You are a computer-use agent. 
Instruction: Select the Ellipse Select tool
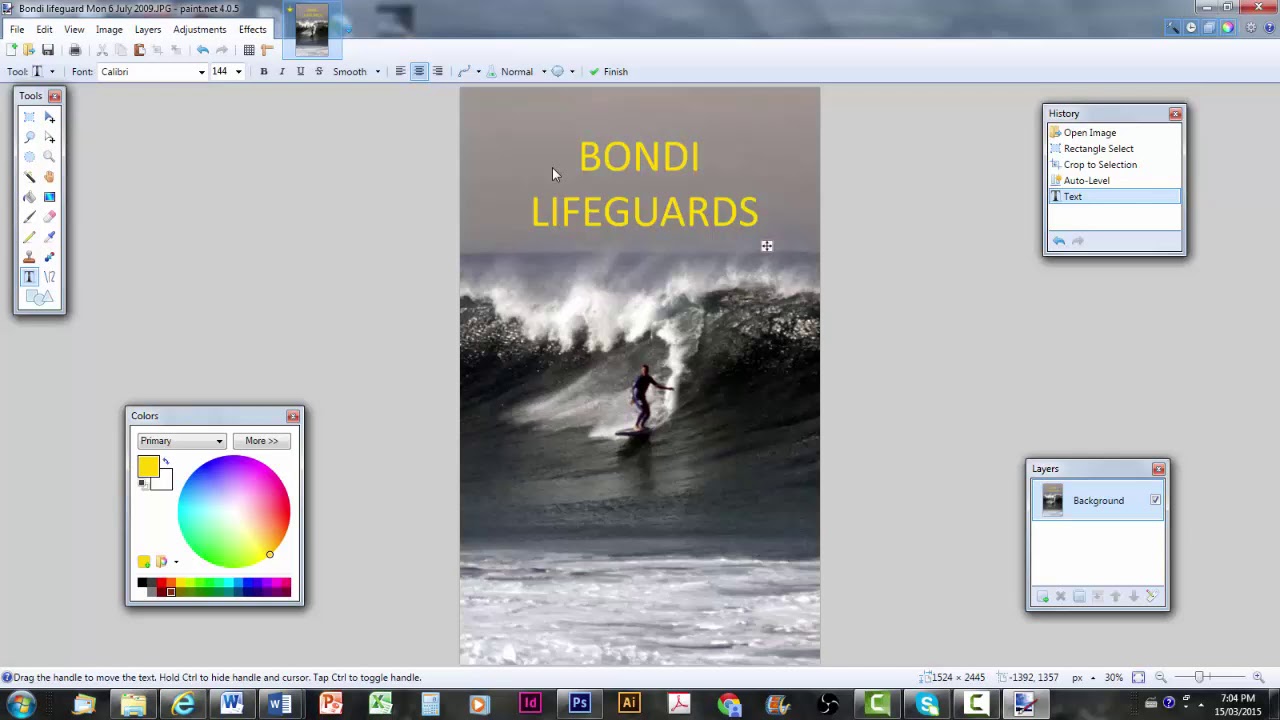29,157
